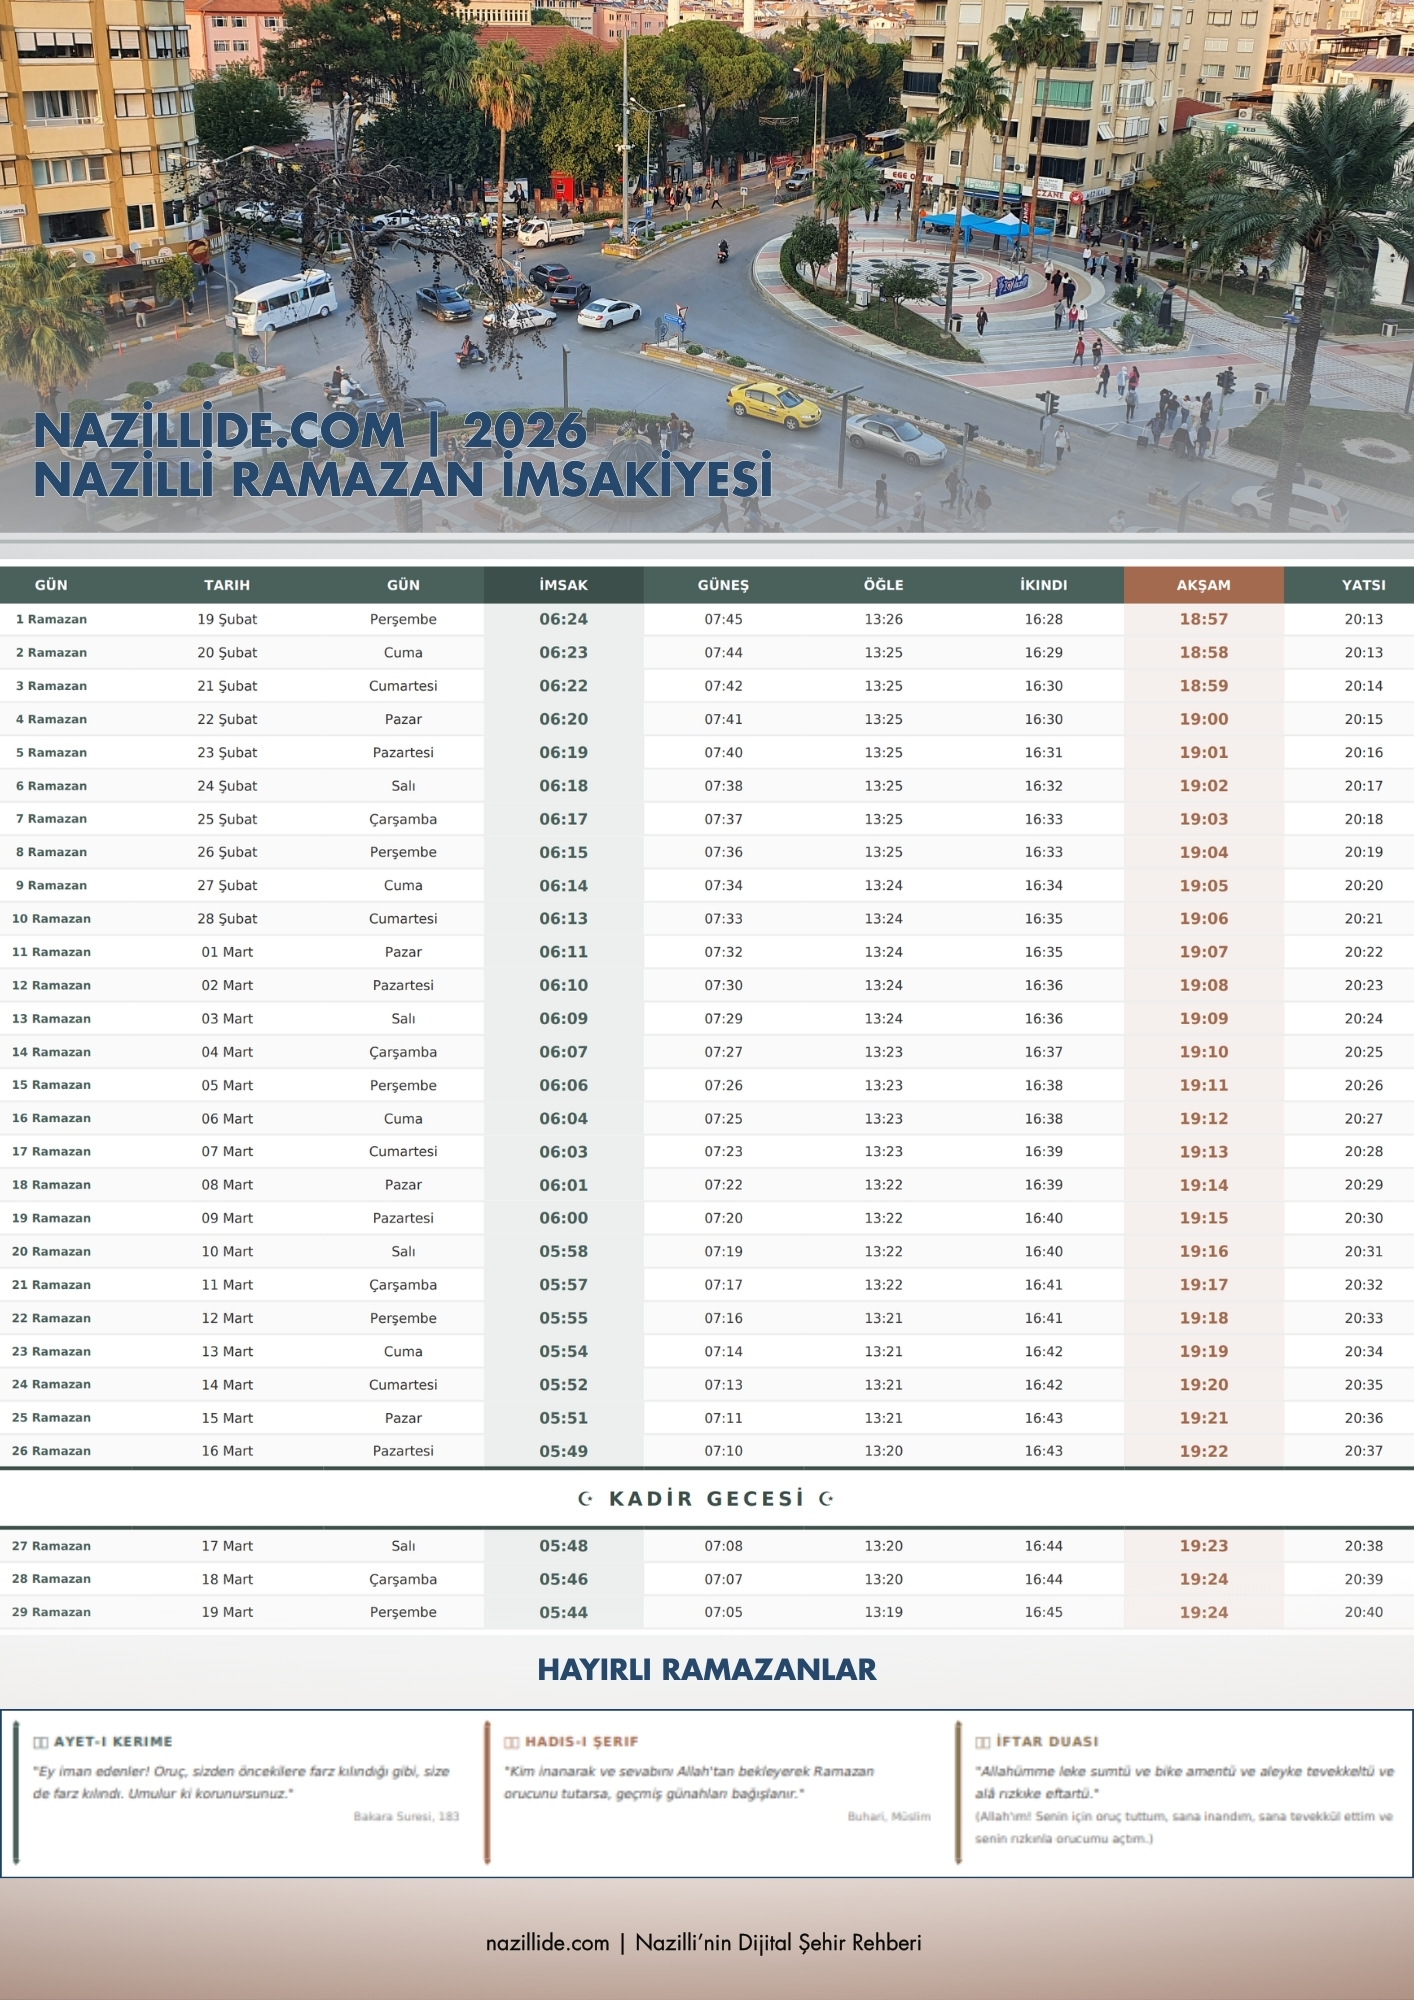Select the İMSAK column header
The width and height of the screenshot is (1414, 2000).
(x=563, y=585)
